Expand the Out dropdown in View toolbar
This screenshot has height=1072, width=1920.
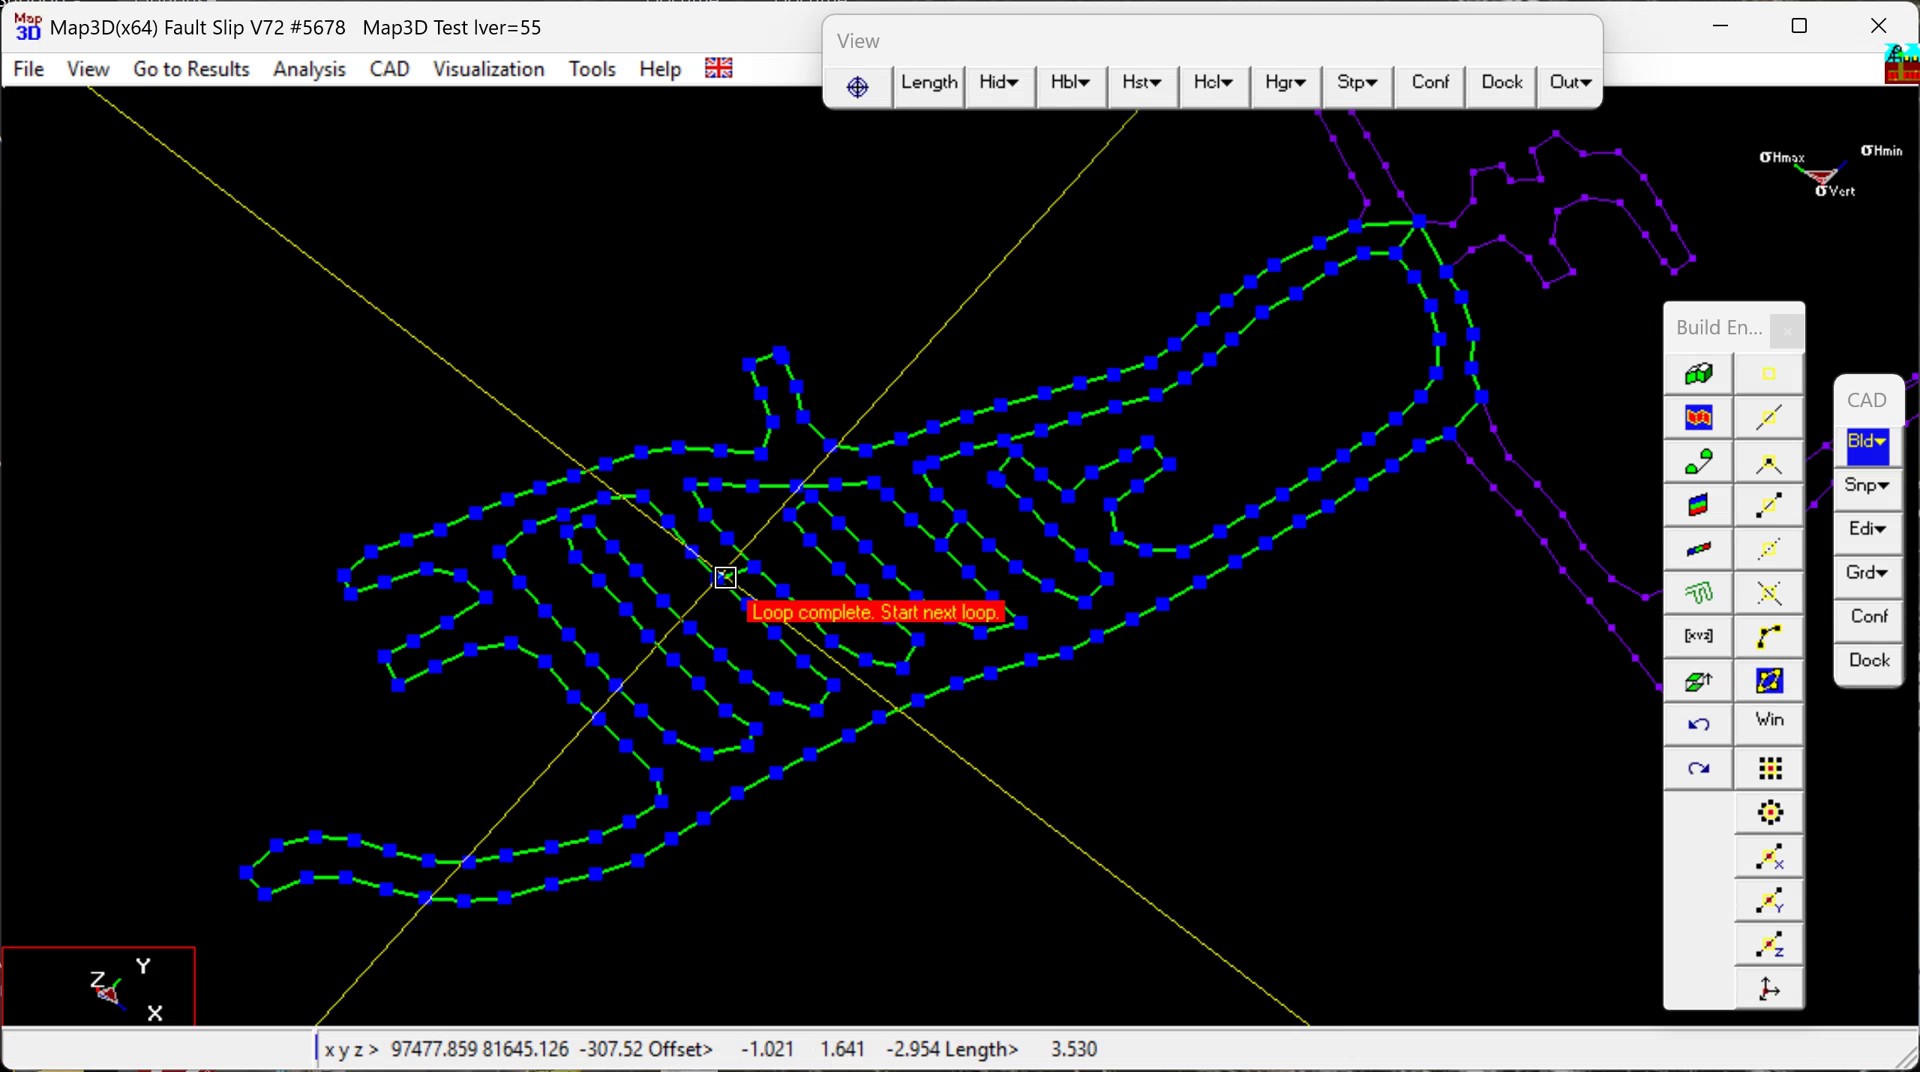[x=1569, y=83]
